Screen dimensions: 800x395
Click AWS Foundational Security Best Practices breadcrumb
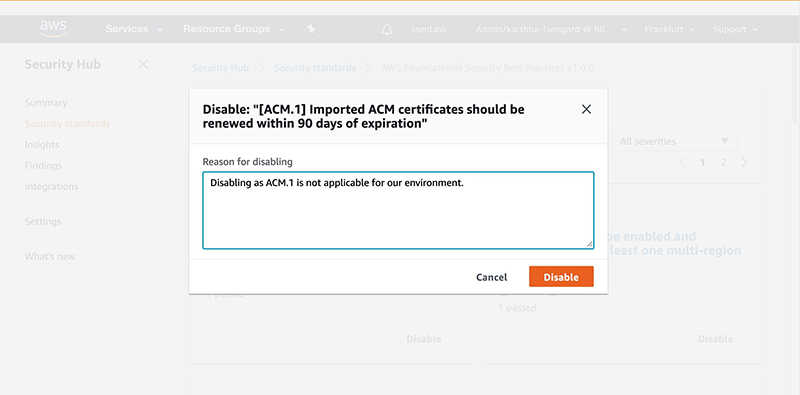coord(487,68)
